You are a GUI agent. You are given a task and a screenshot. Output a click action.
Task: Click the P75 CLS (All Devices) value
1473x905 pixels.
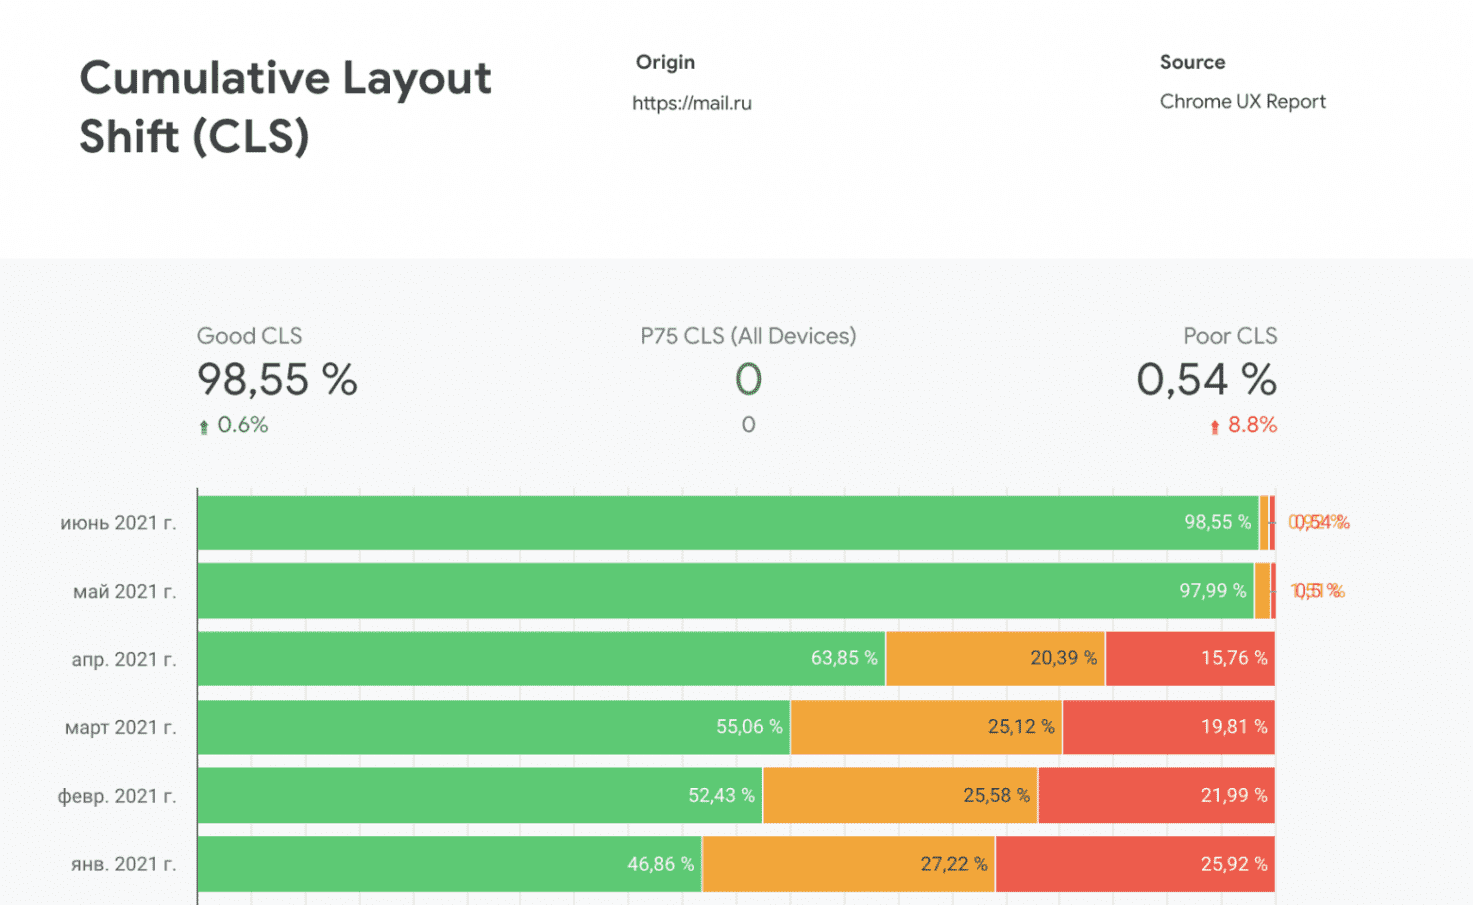tap(748, 380)
